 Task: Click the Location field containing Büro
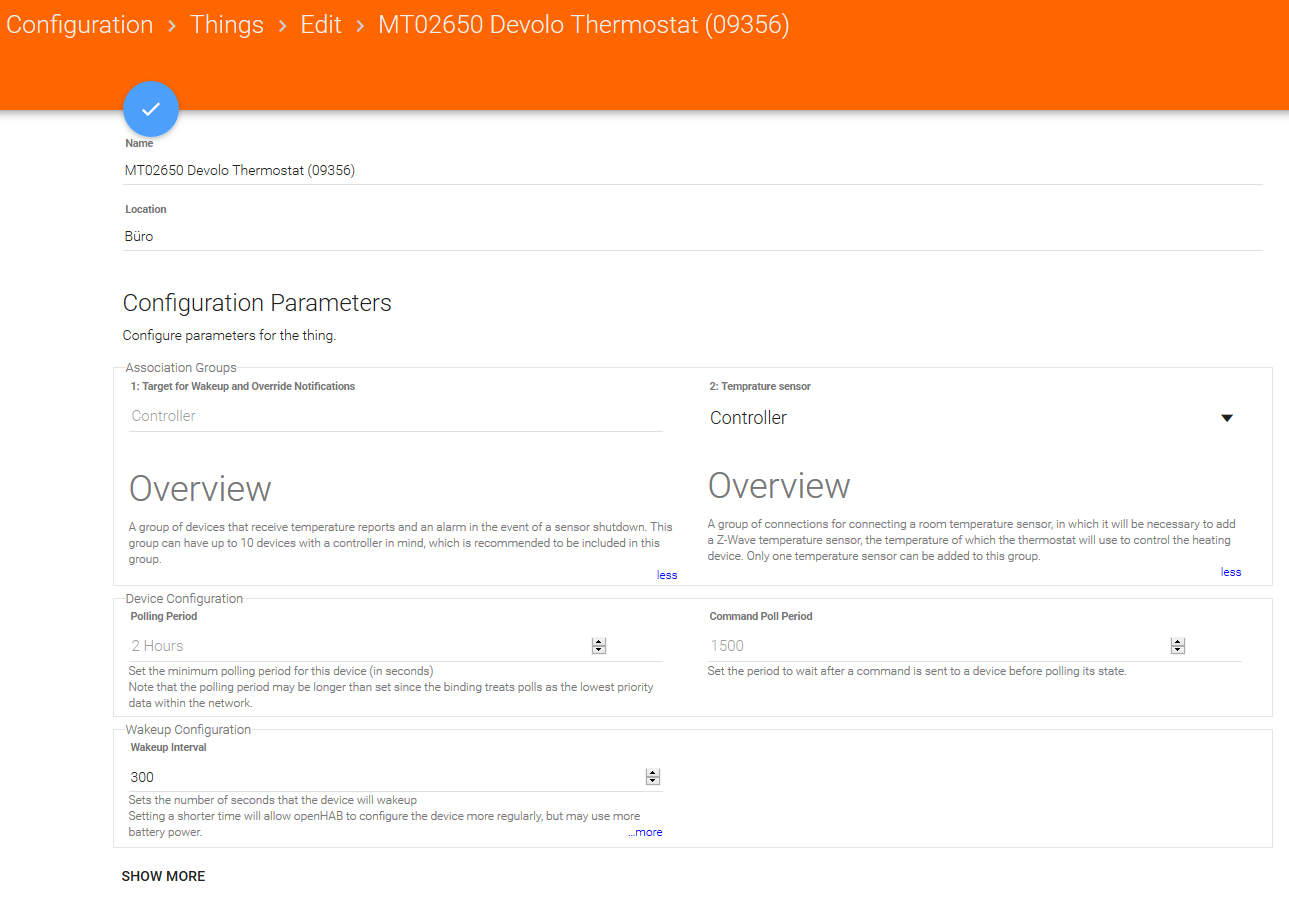point(690,236)
